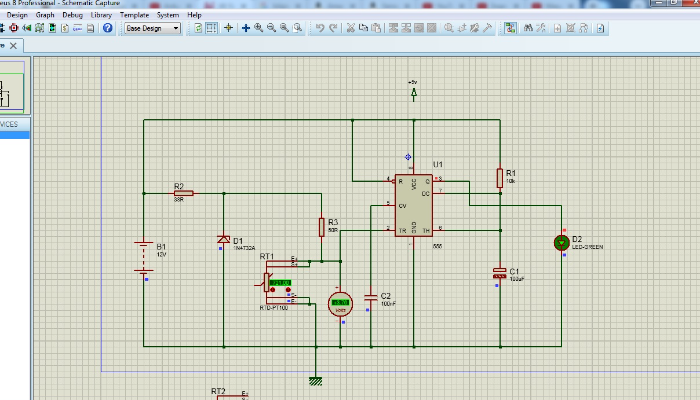The image size is (700, 400).
Task: Open the Template menu
Action: click(134, 15)
